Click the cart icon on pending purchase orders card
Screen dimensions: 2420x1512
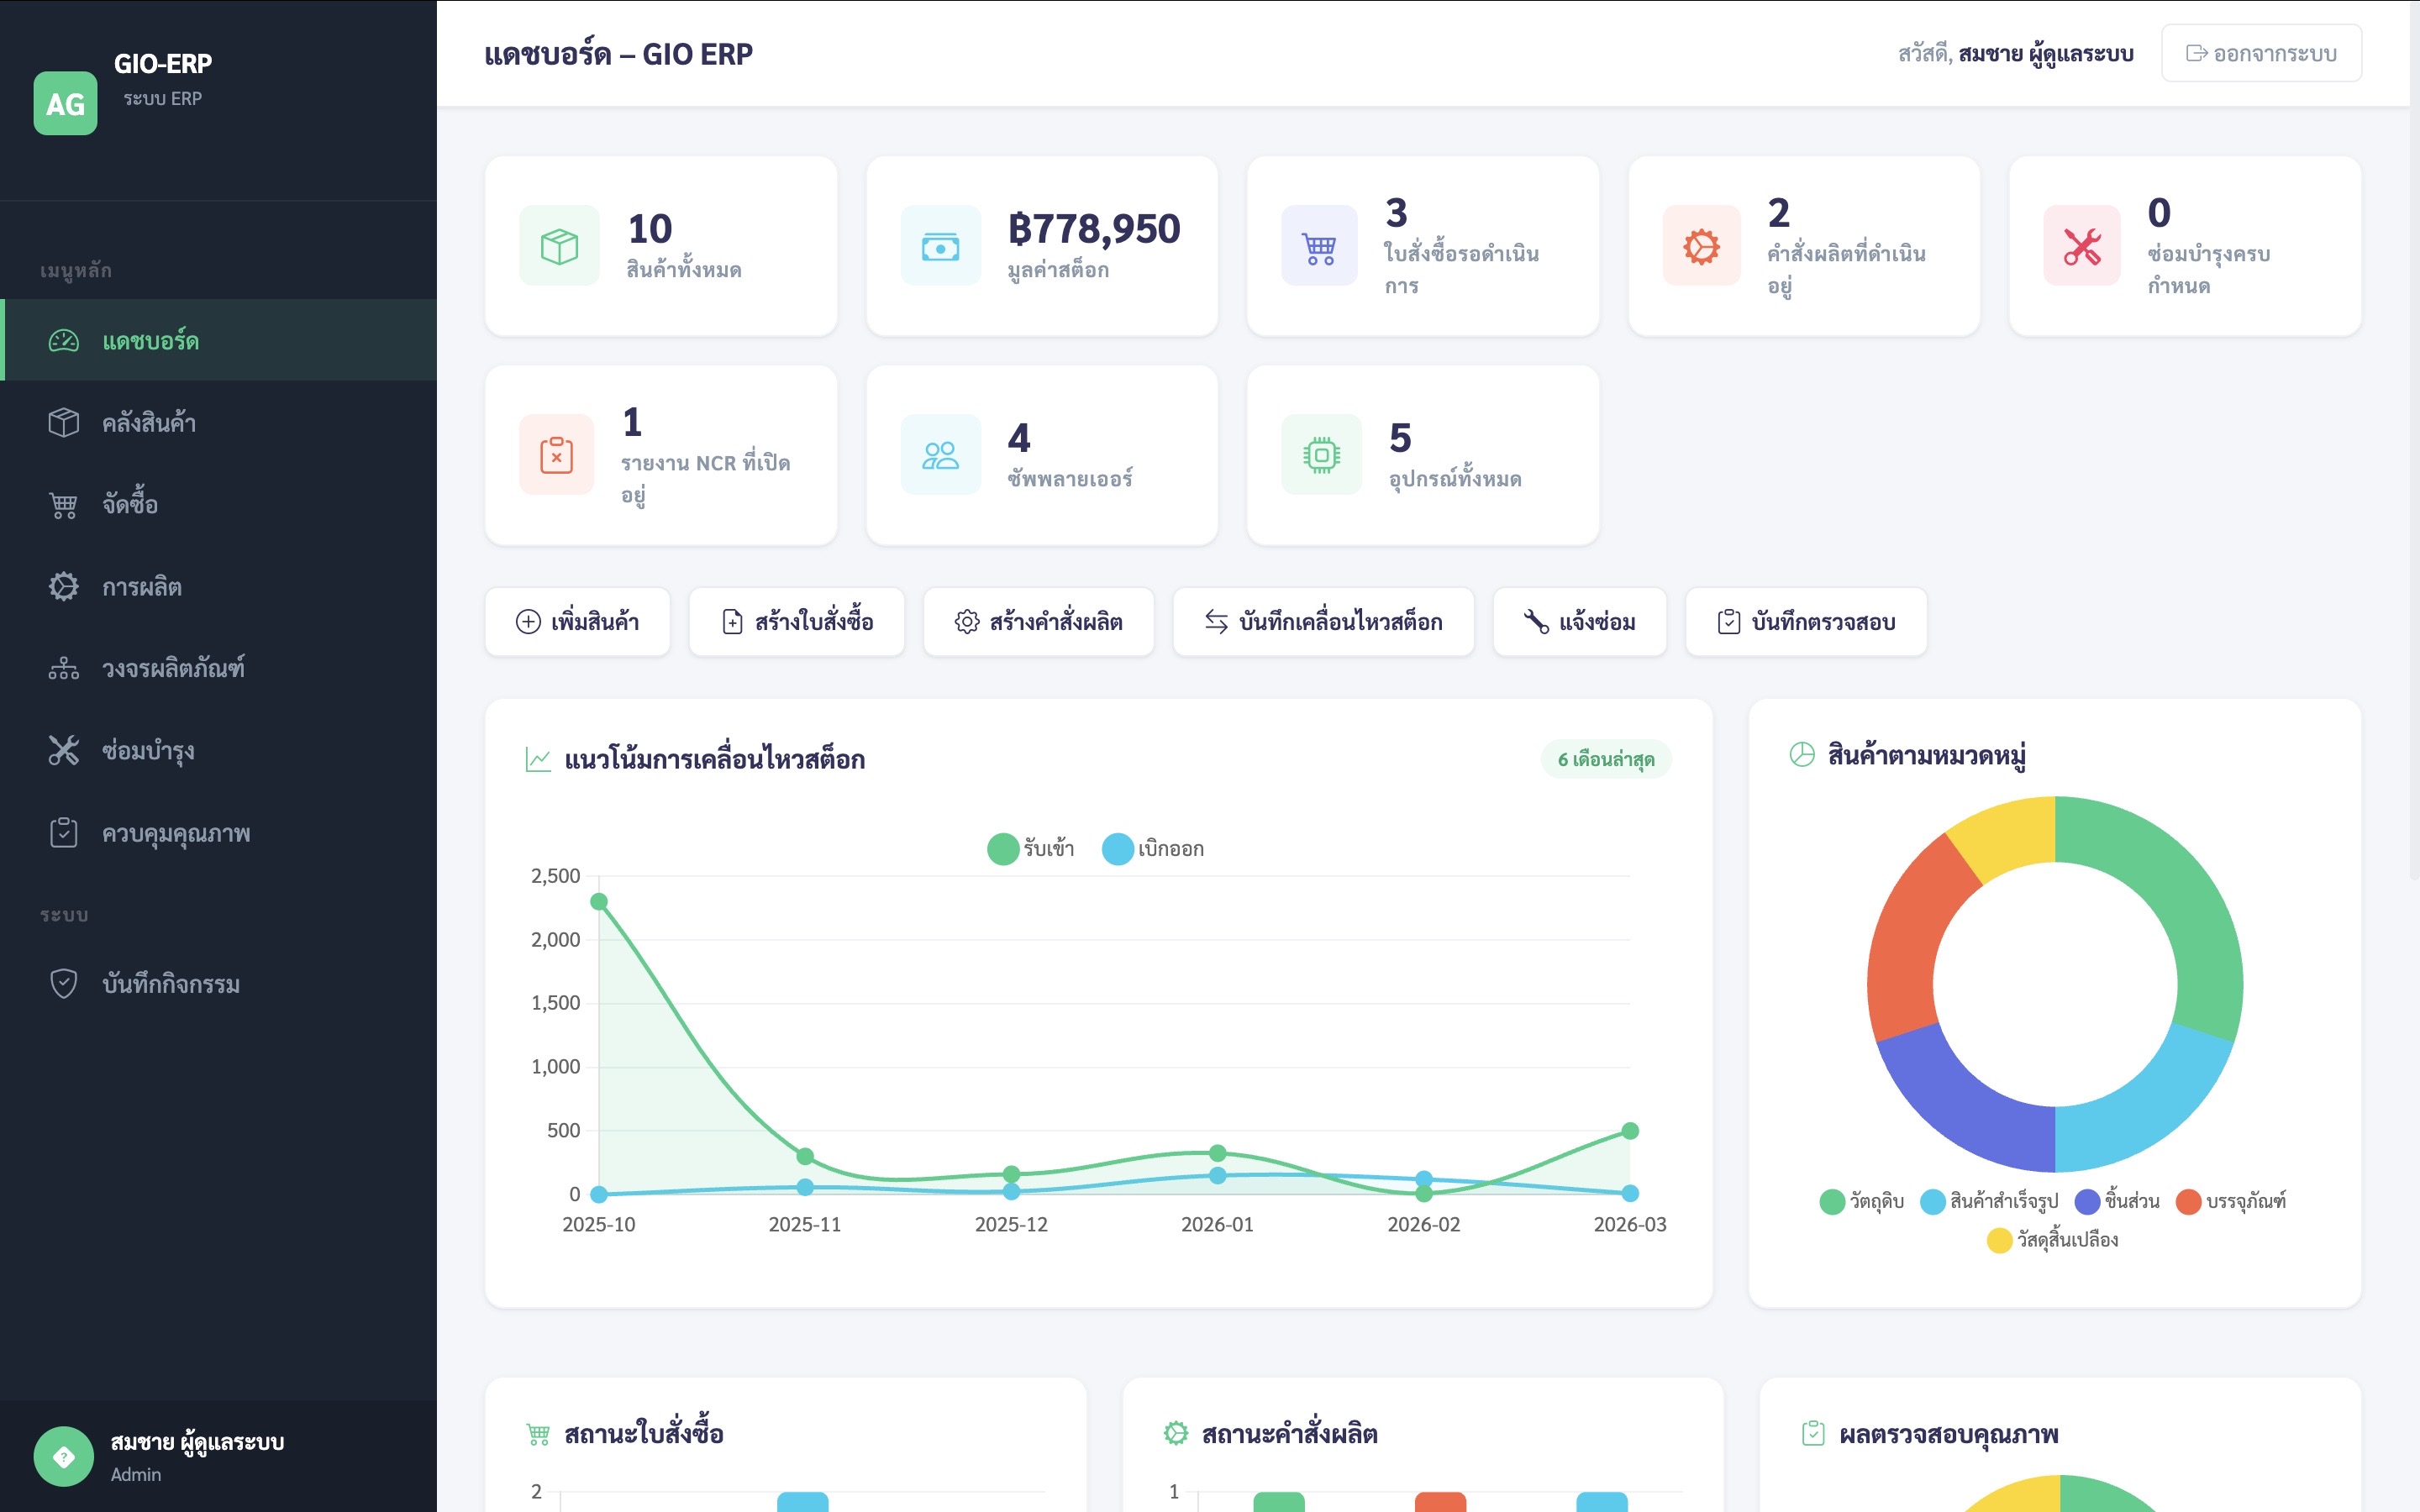click(1320, 246)
